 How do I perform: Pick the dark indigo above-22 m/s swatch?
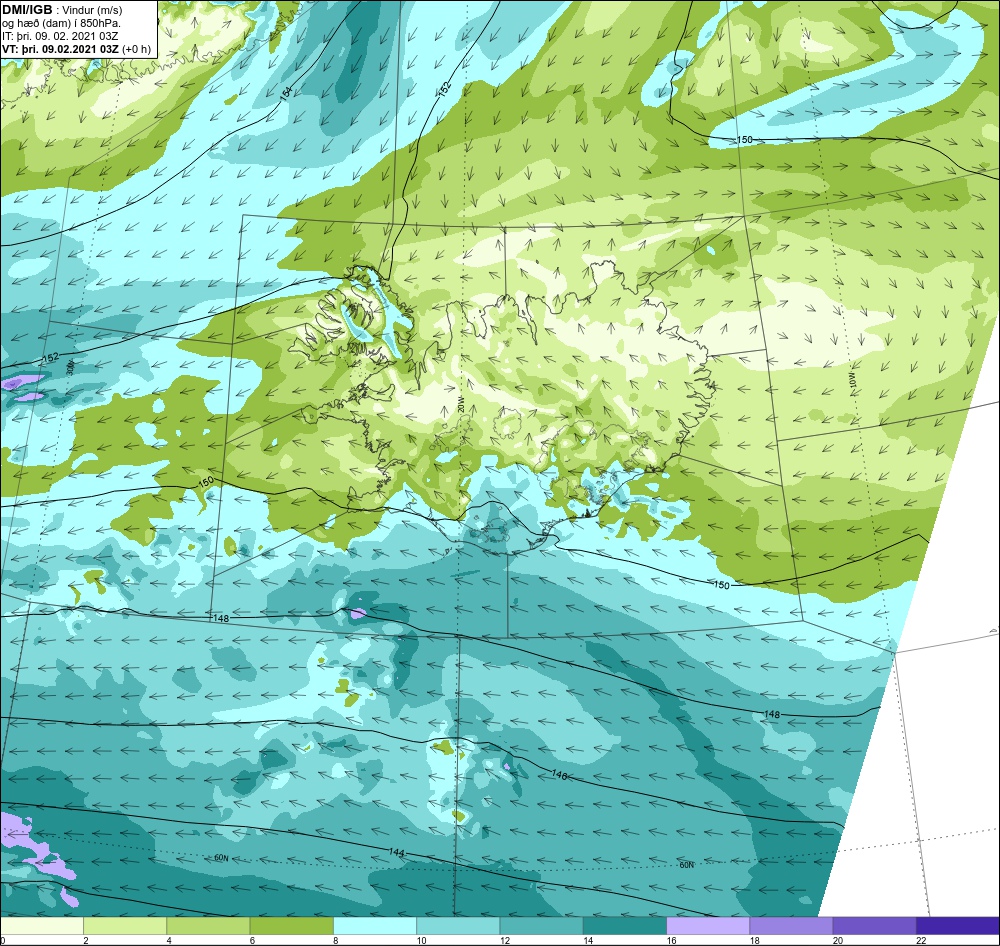point(958,925)
